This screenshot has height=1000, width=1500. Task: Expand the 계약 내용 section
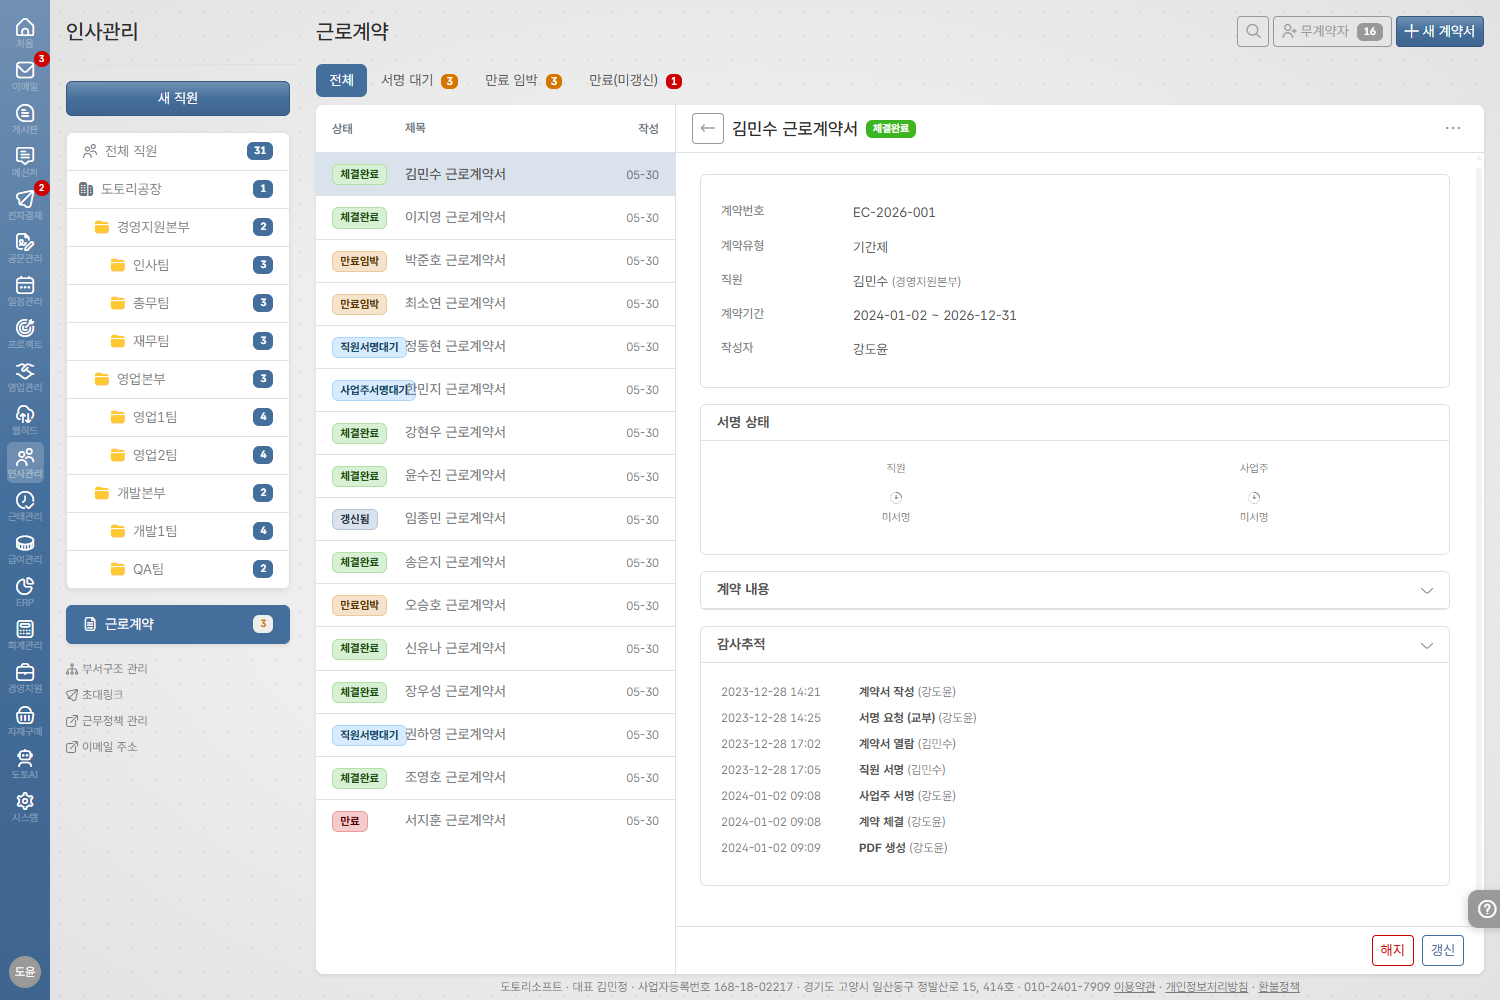(1075, 590)
